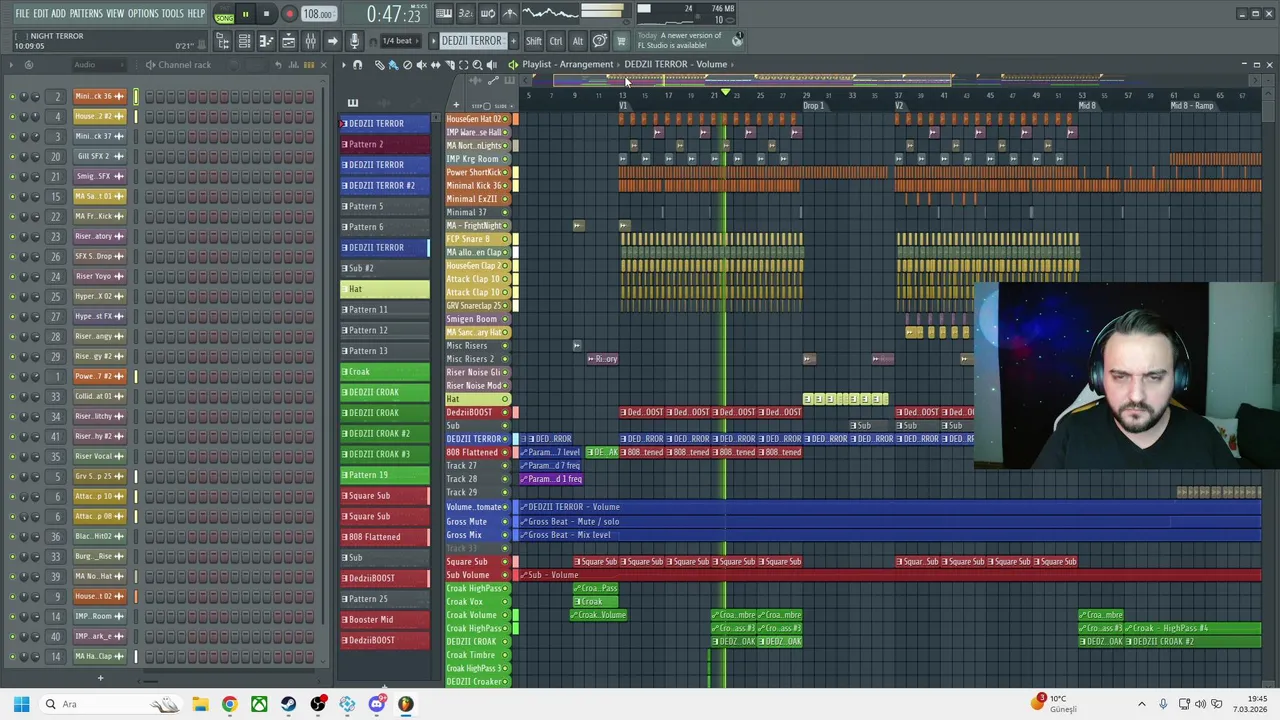
Task: Click the Alt button in toolbar
Action: point(578,41)
